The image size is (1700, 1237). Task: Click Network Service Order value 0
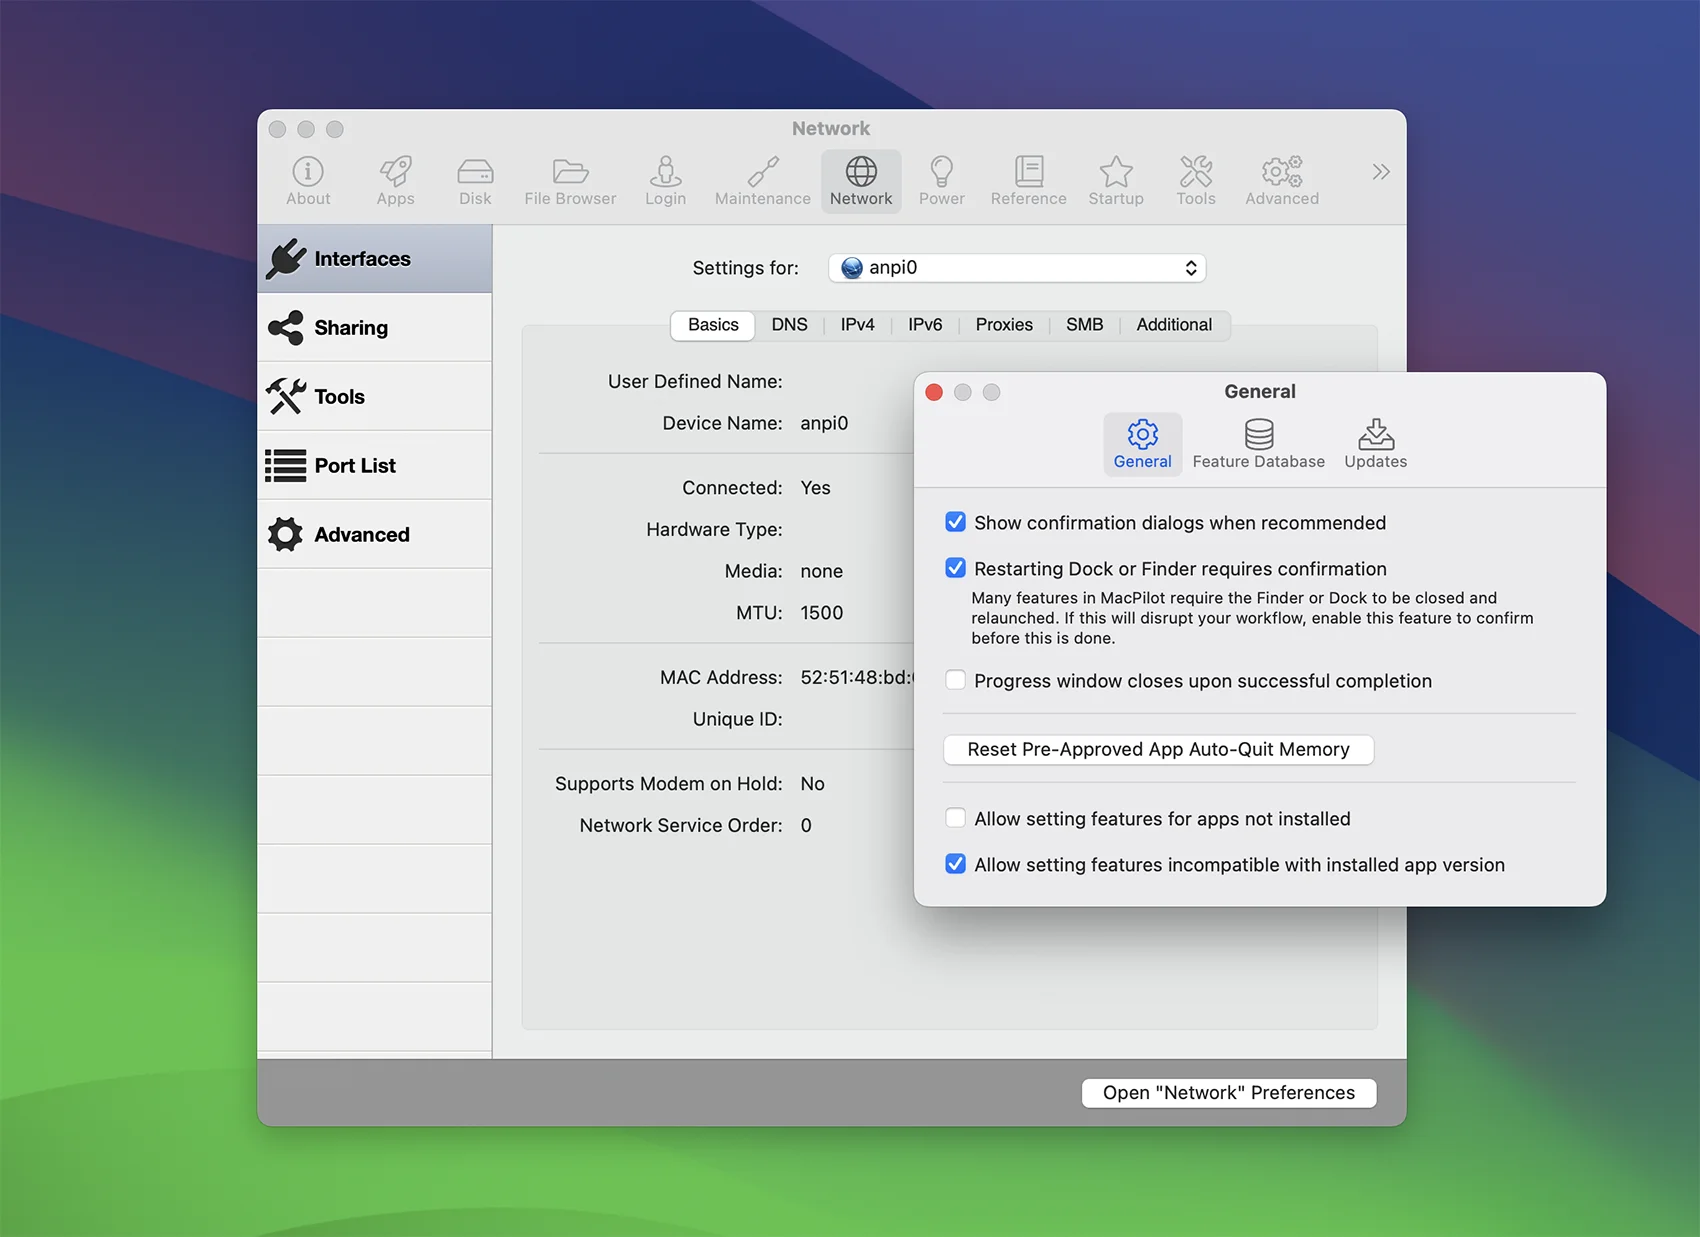806,826
